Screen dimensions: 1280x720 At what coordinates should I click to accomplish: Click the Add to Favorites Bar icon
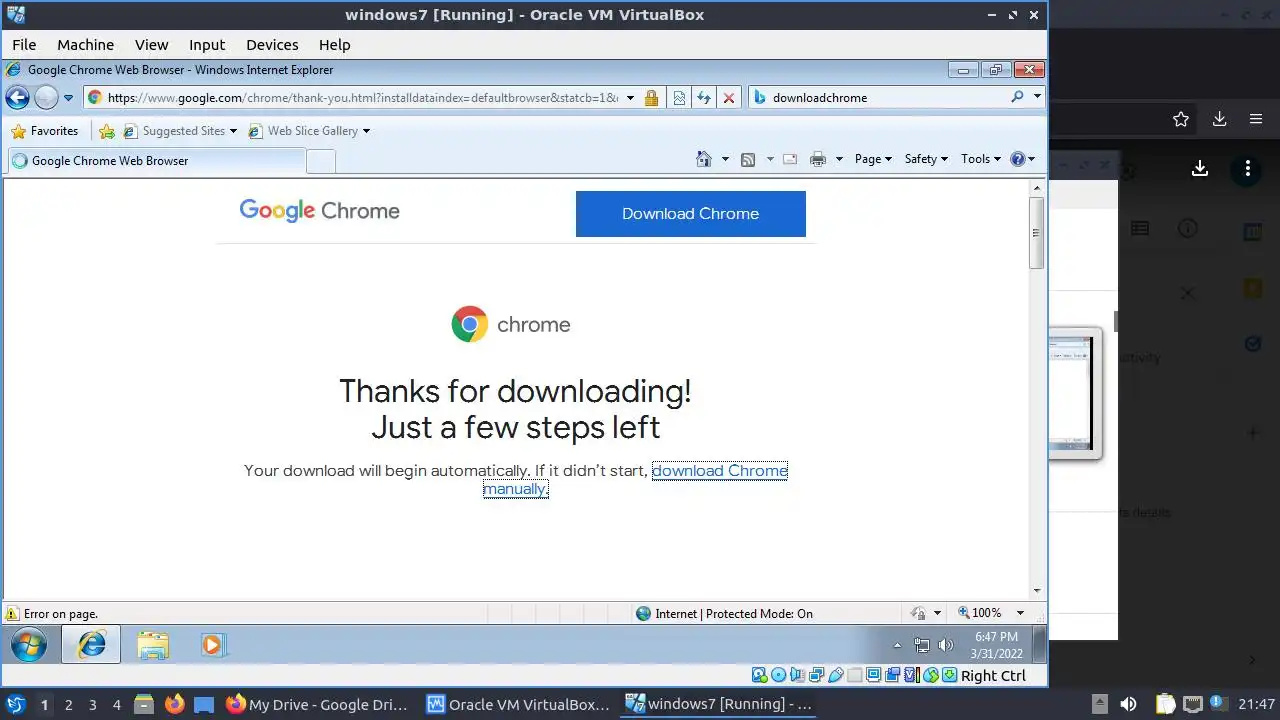[x=107, y=131]
